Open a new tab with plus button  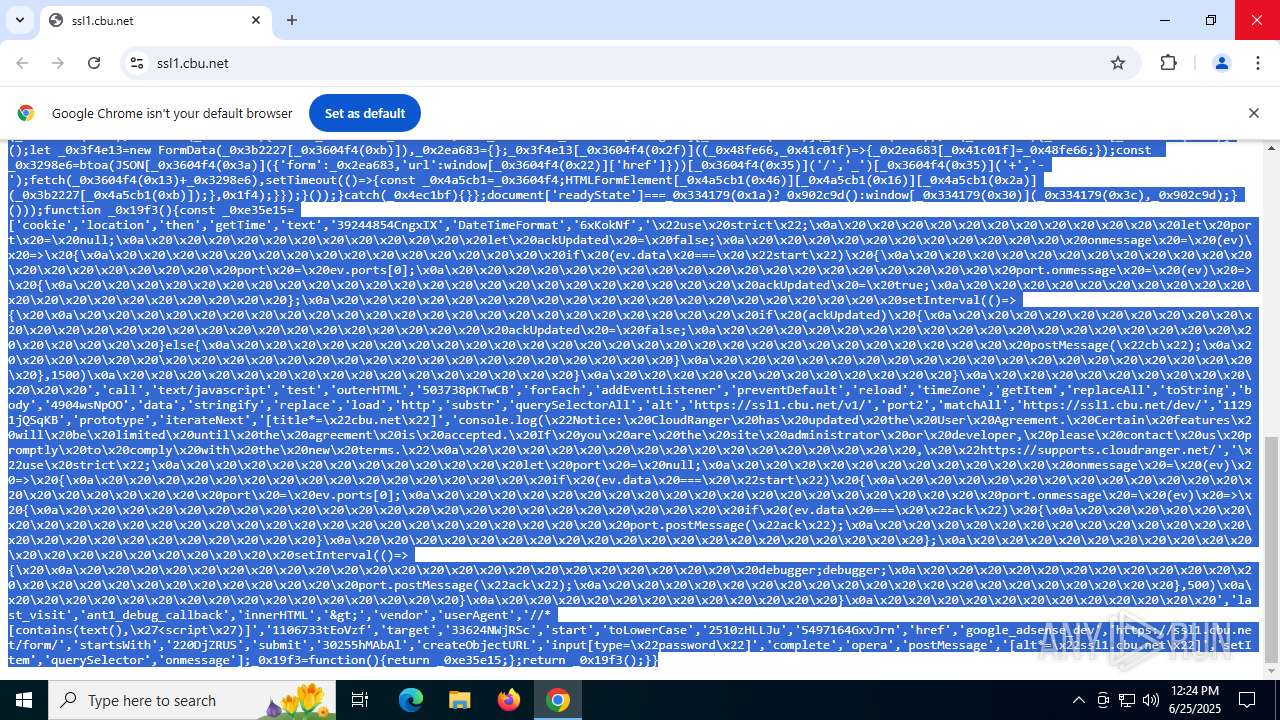292,20
